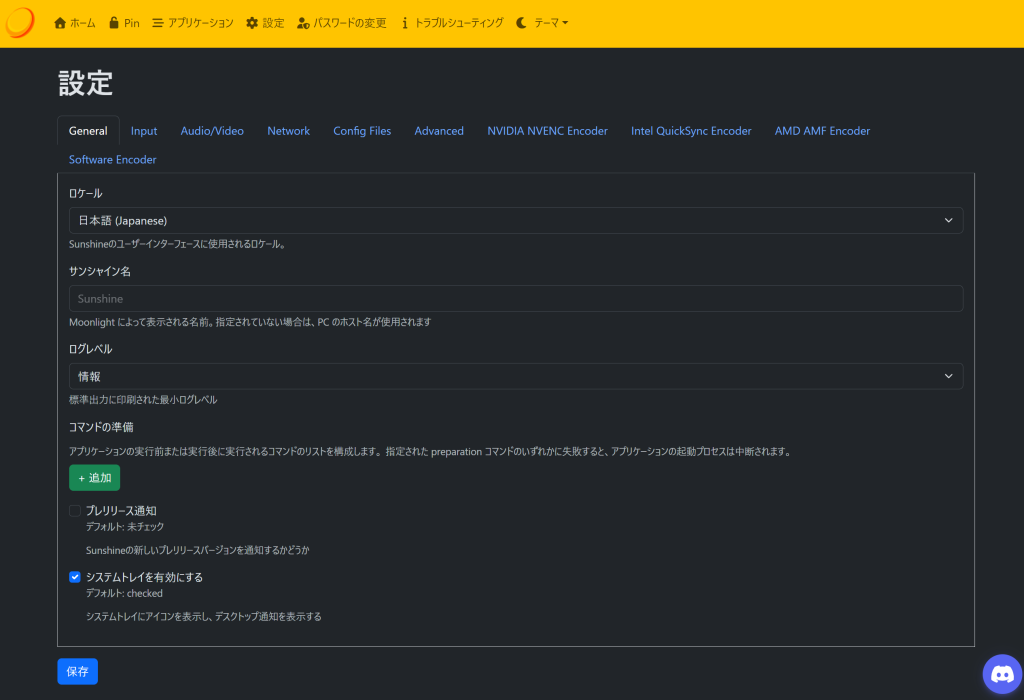Select the Software Encoder tab

[112, 160]
